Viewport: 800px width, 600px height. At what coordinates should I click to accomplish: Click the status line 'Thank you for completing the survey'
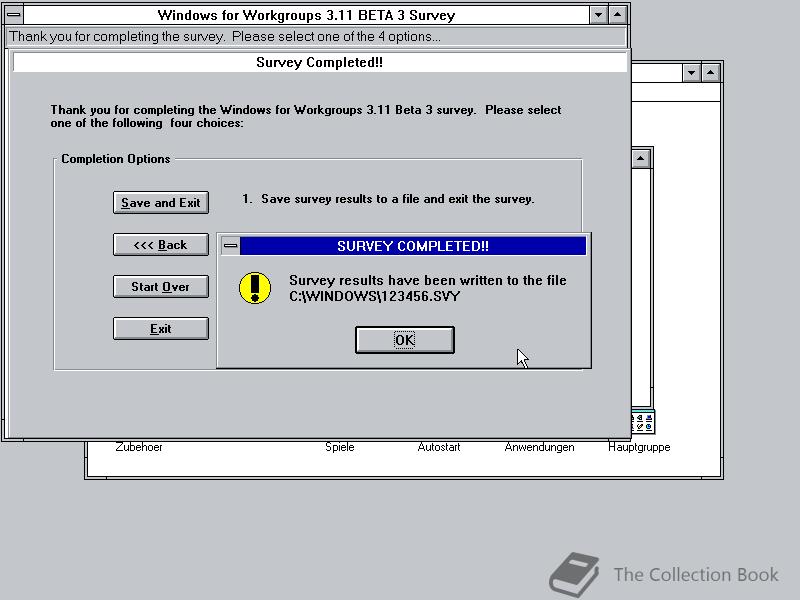[x=316, y=37]
